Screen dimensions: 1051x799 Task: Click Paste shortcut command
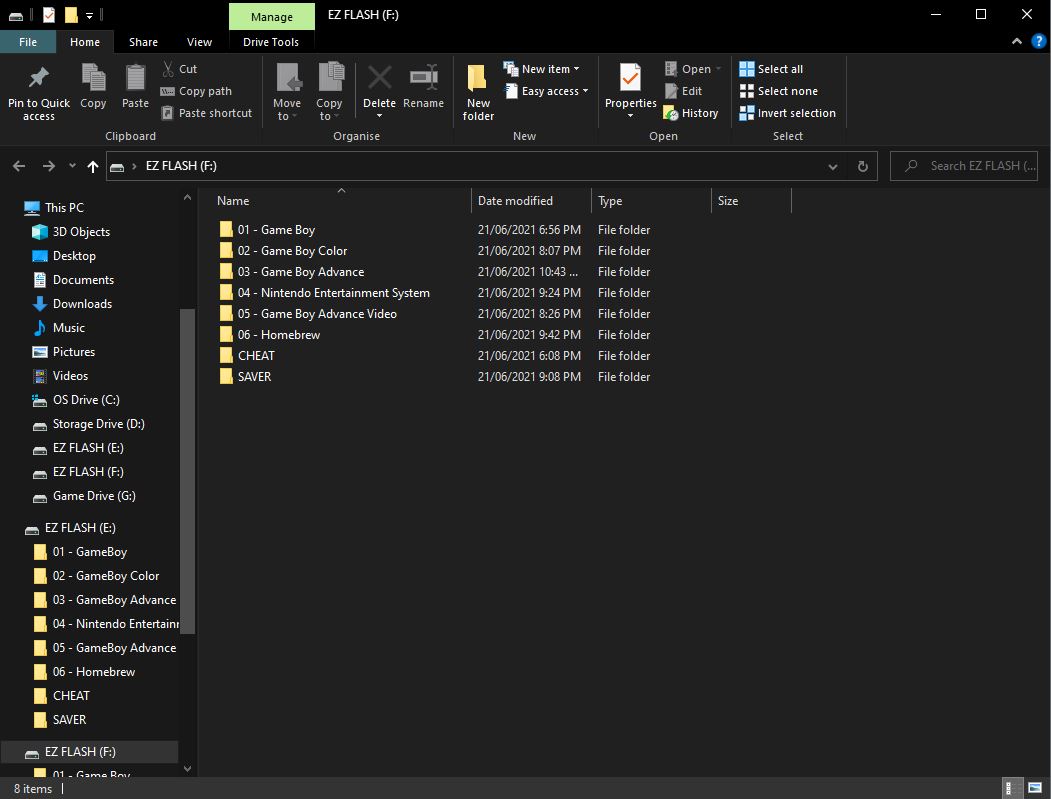[x=206, y=113]
